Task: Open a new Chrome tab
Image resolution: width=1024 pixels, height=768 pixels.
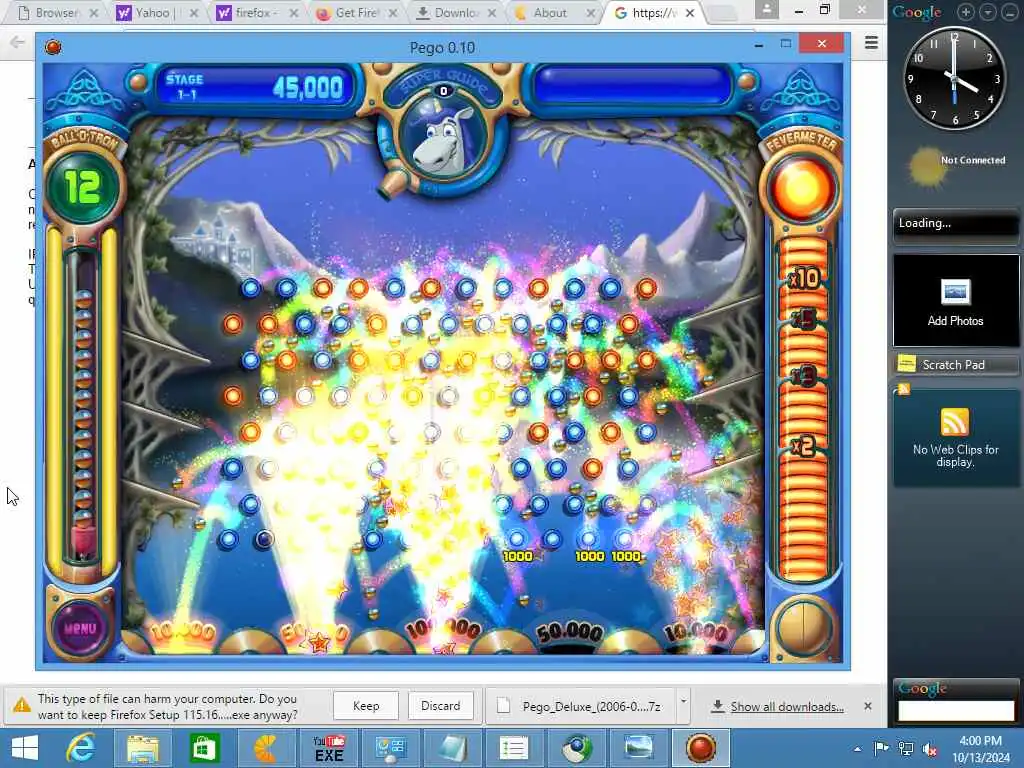Action: point(720,13)
